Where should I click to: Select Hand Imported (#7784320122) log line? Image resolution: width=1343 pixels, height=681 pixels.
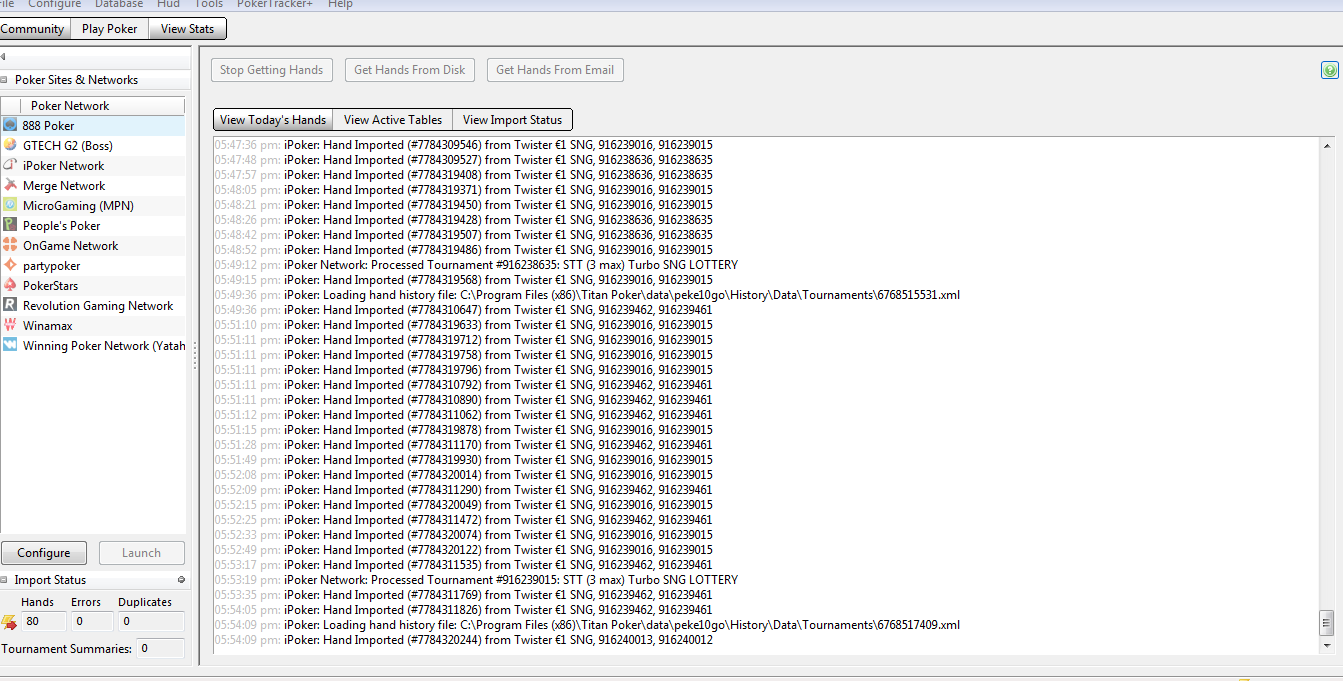(464, 550)
